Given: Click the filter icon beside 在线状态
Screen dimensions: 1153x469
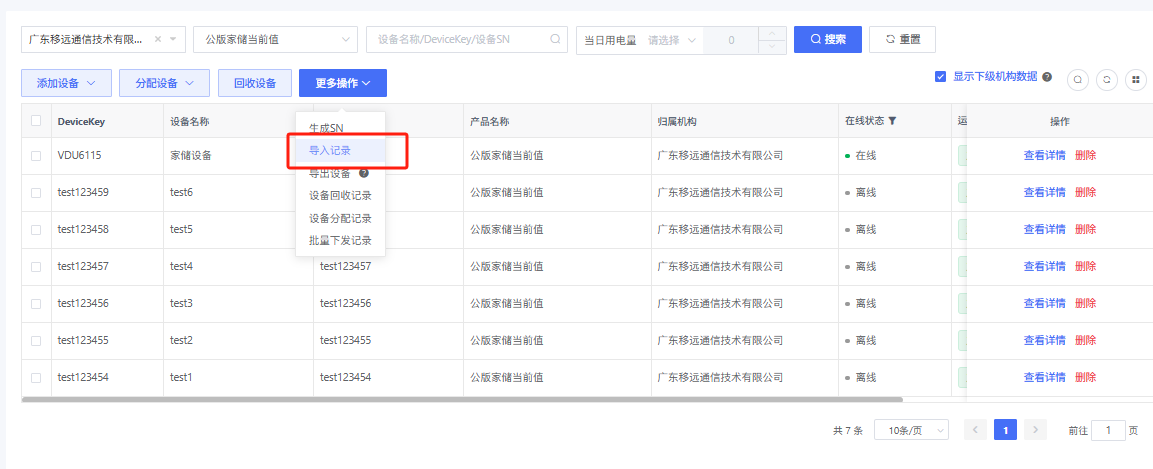Looking at the screenshot, I should pos(892,121).
